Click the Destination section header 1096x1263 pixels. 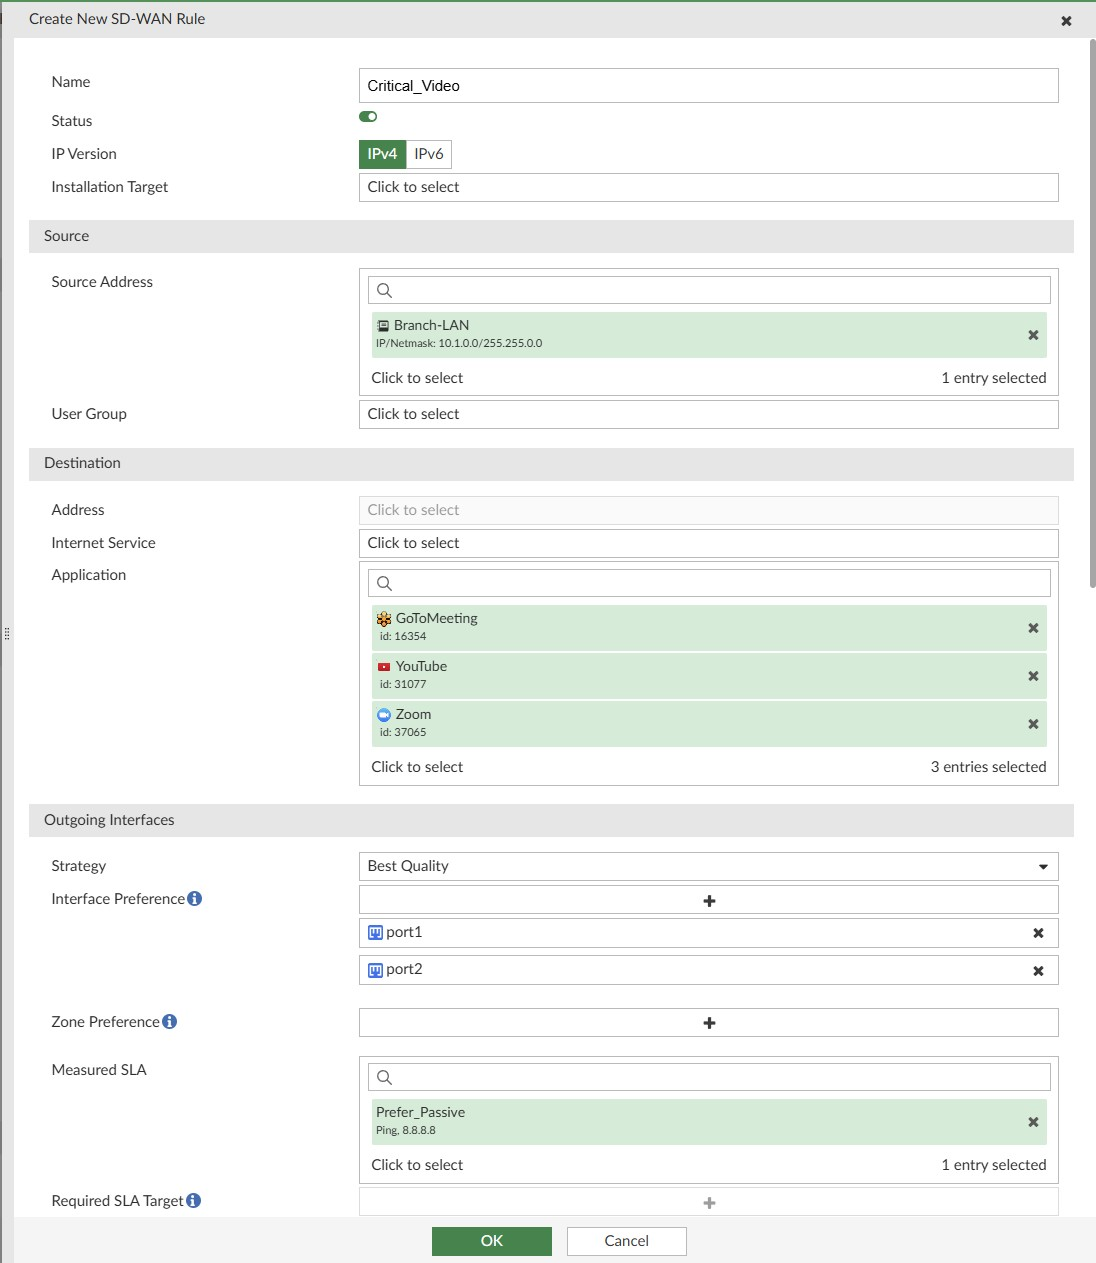(x=551, y=463)
